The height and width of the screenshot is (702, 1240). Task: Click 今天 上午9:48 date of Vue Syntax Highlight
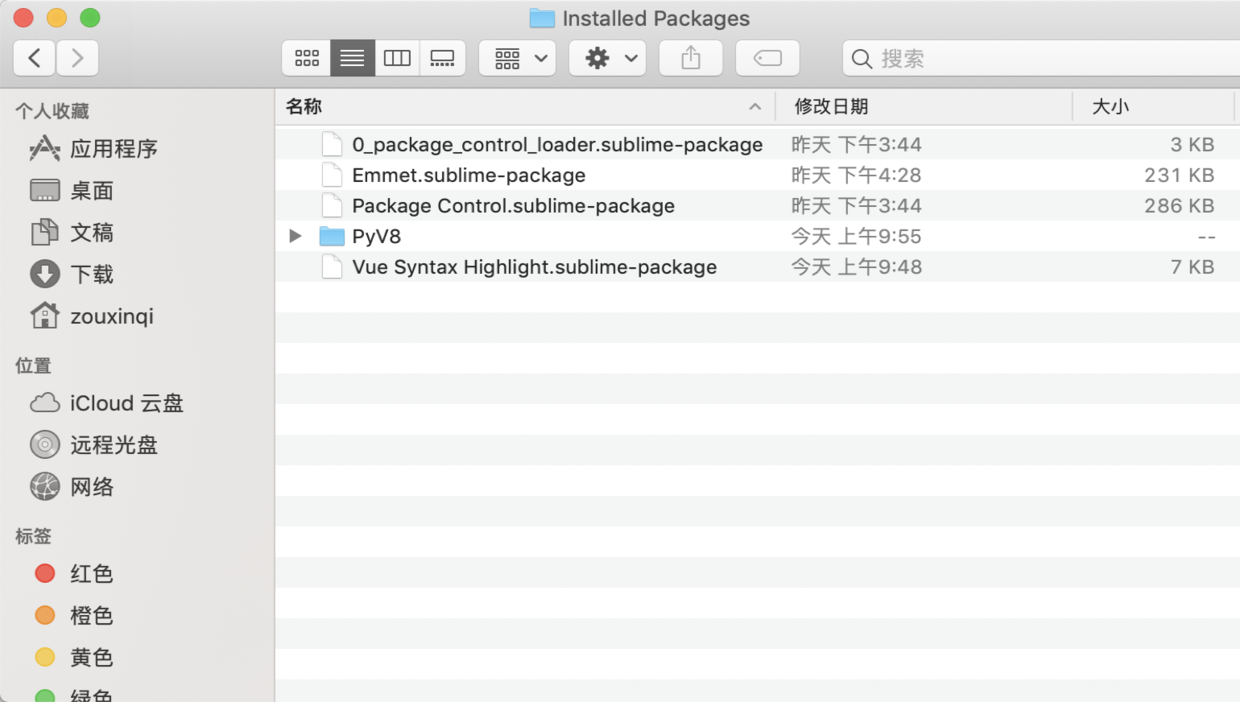856,268
